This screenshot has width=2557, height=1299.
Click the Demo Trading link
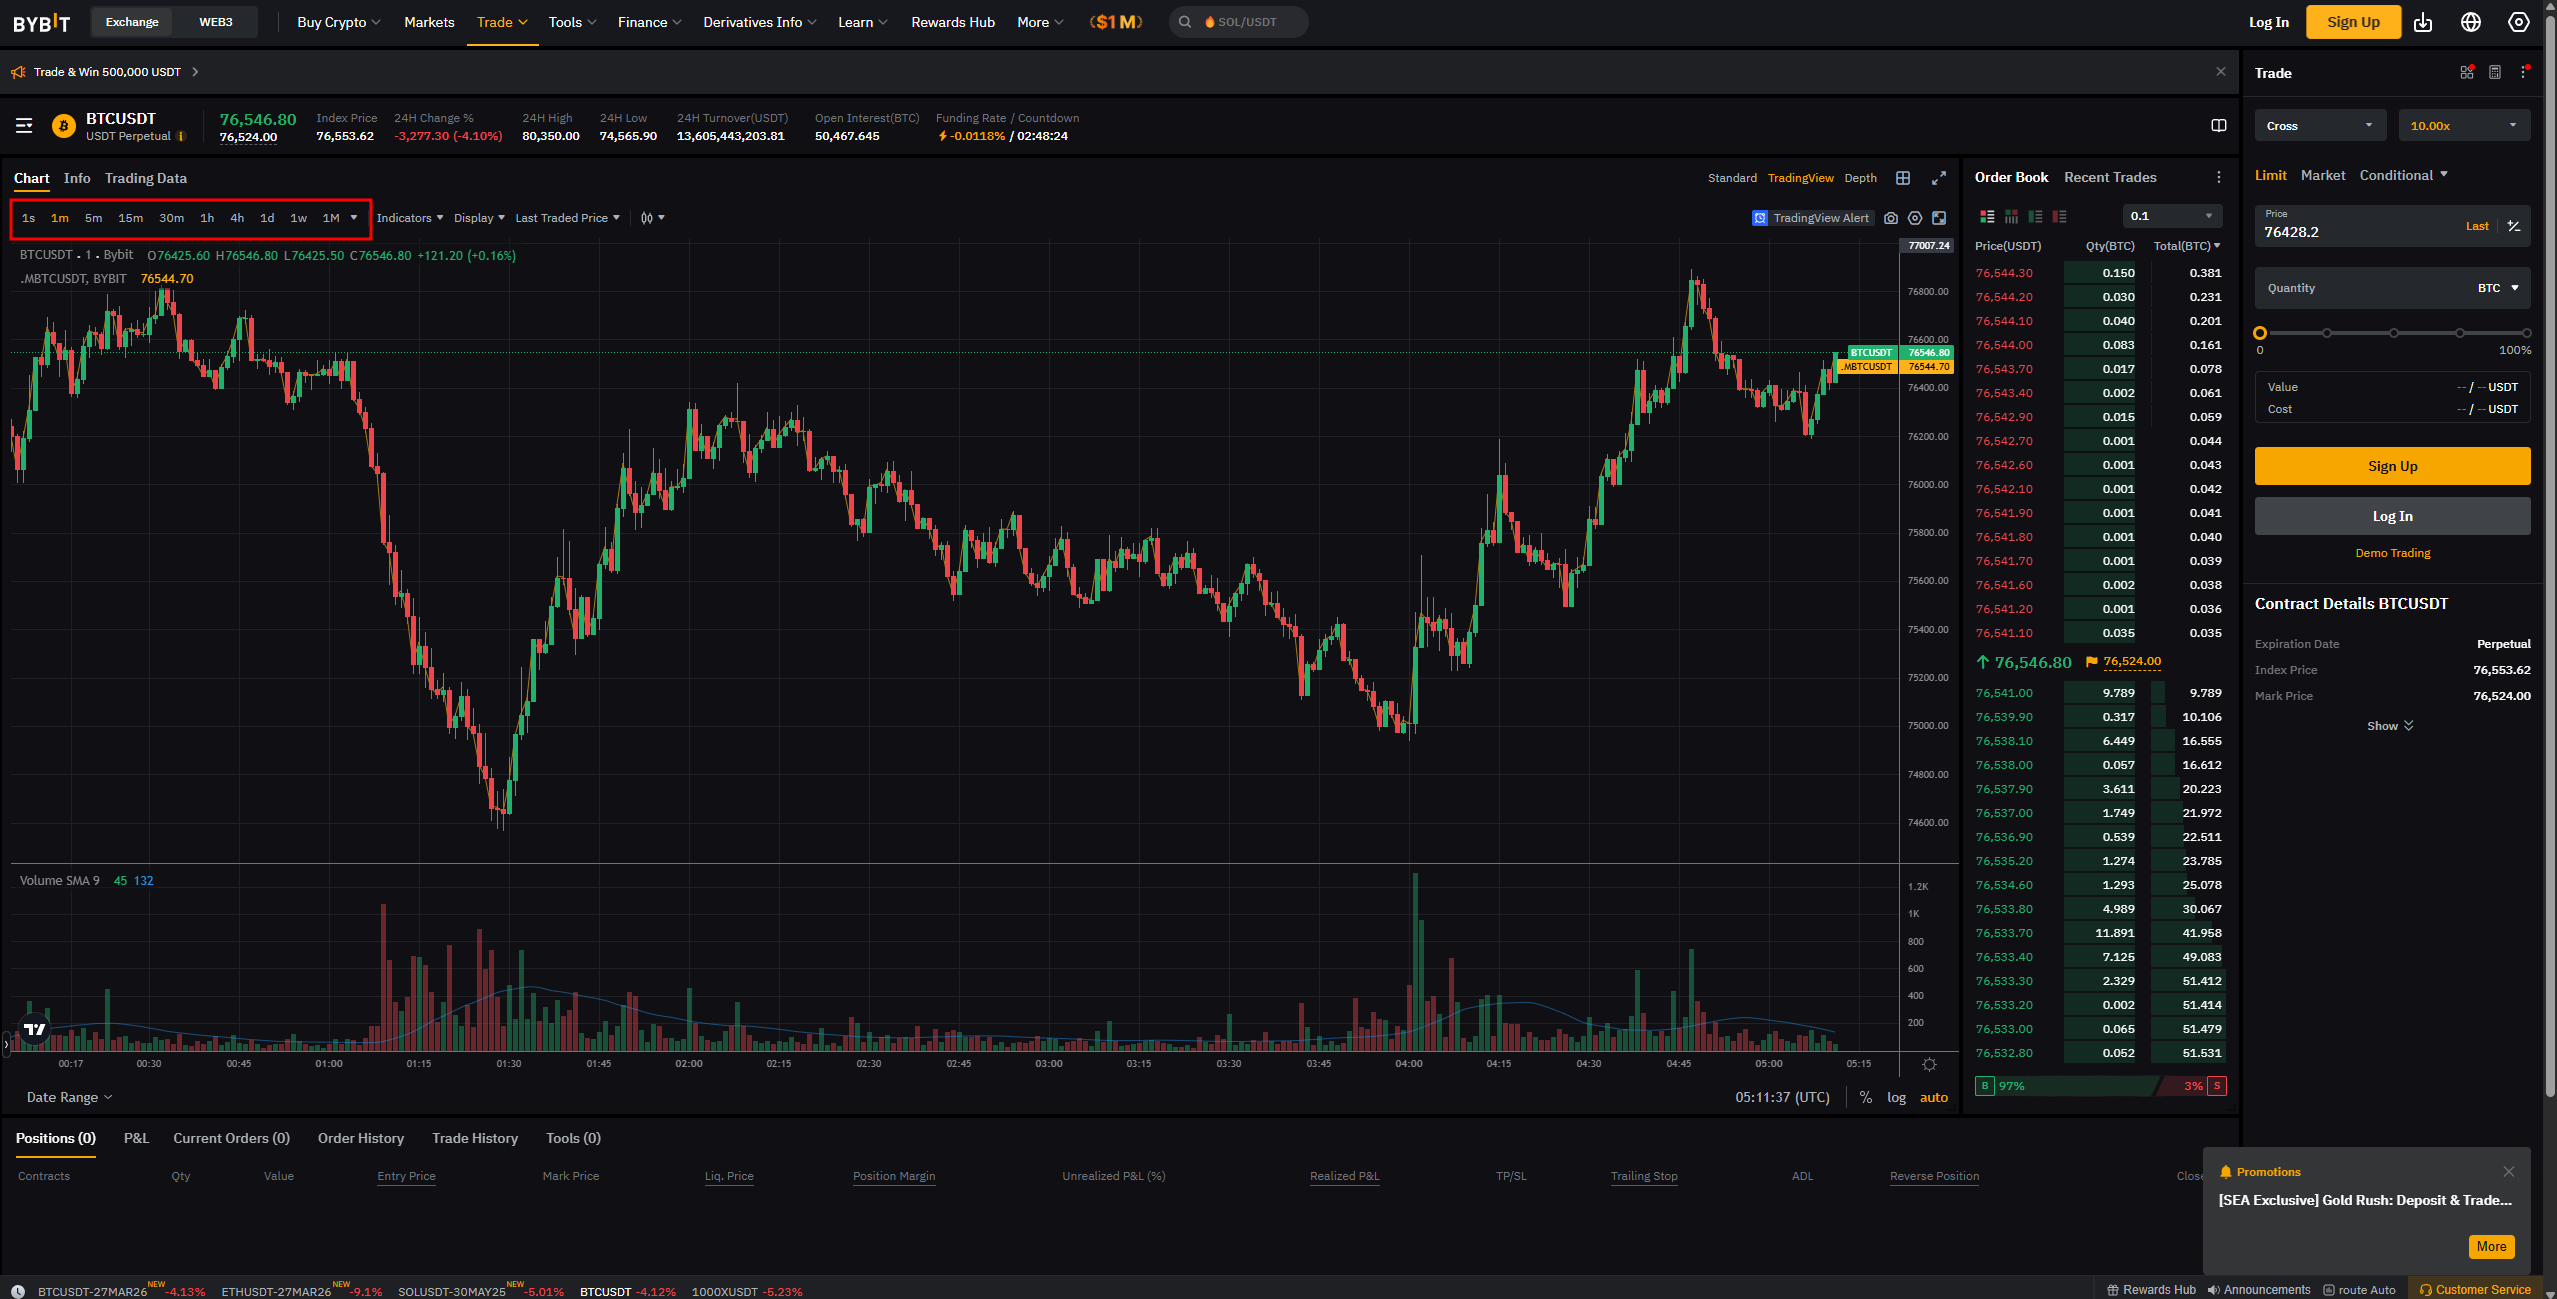2392,553
